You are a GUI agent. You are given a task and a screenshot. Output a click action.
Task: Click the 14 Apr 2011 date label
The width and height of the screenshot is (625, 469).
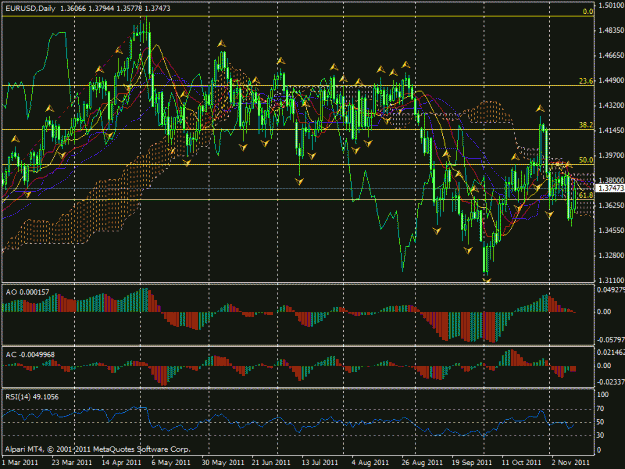[x=122, y=462]
